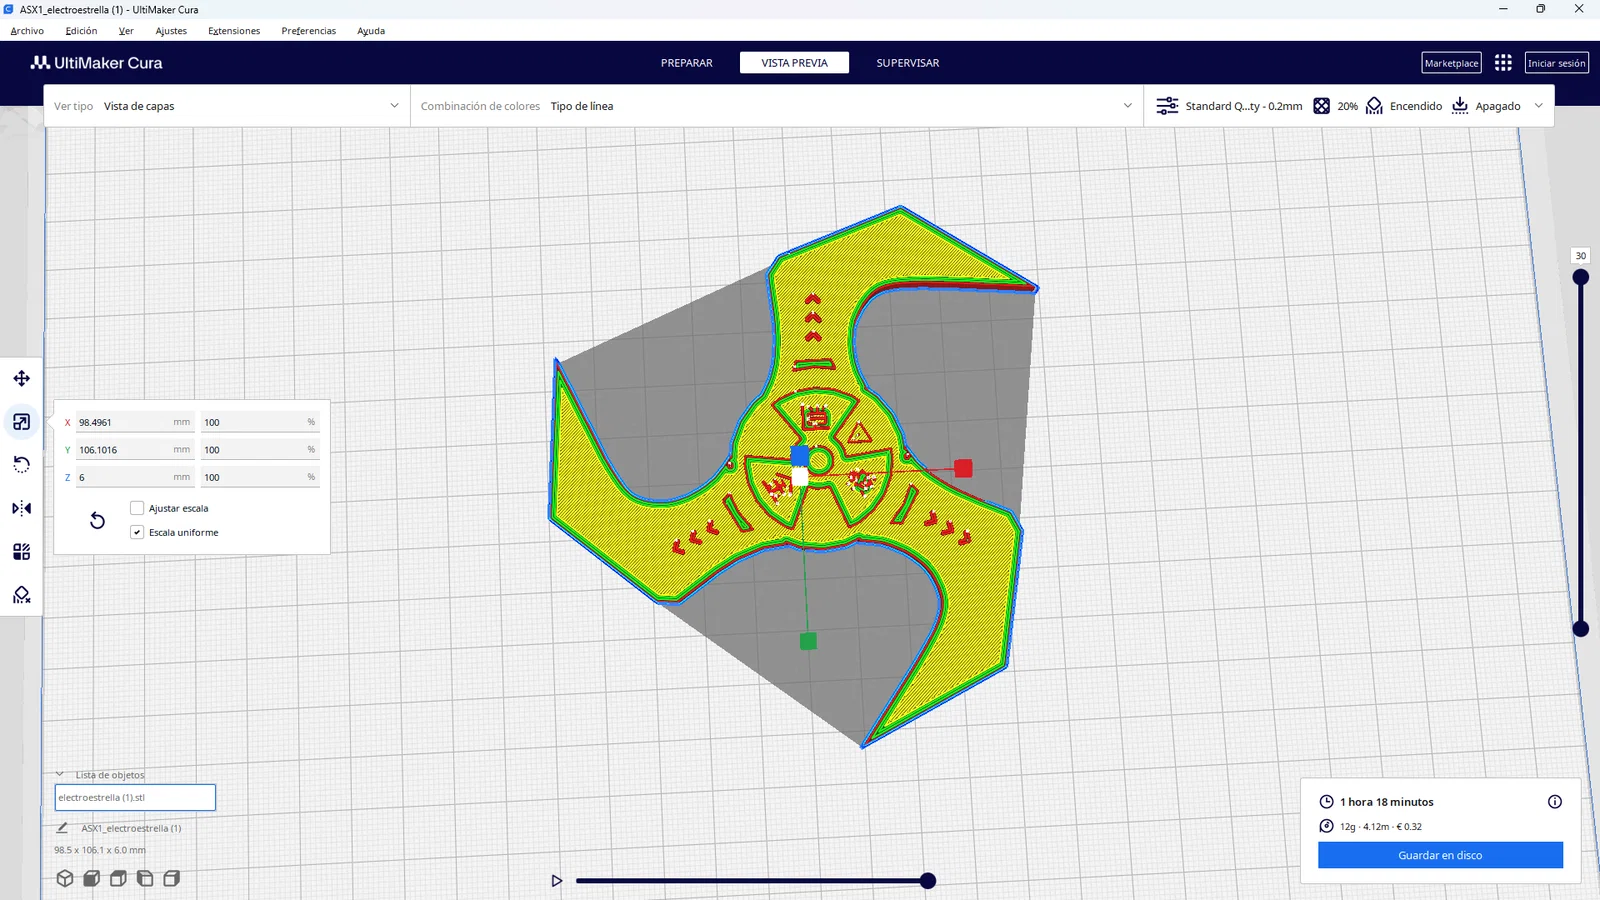Click the X size 98.4961 field
1600x900 pixels.
[134, 422]
